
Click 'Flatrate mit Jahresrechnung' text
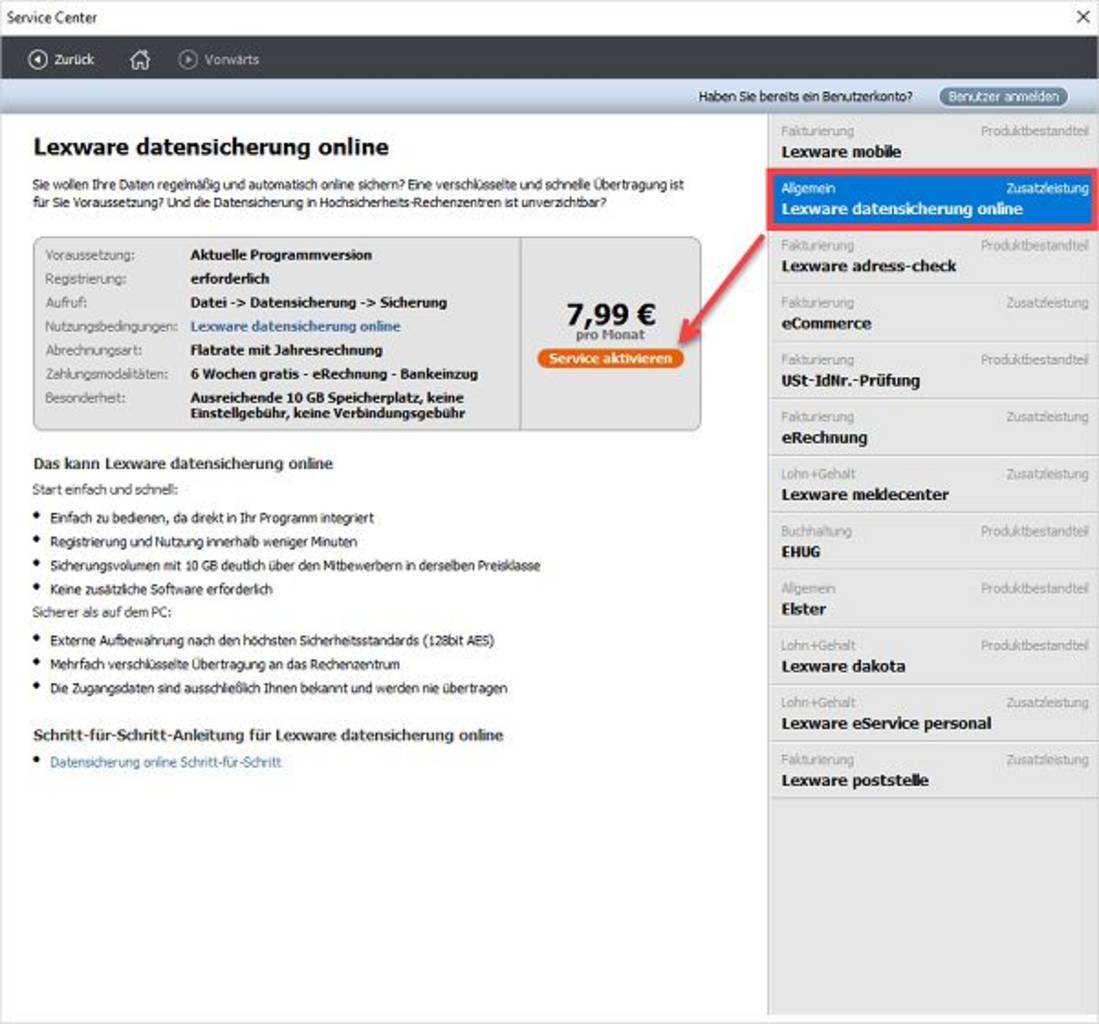coord(287,350)
